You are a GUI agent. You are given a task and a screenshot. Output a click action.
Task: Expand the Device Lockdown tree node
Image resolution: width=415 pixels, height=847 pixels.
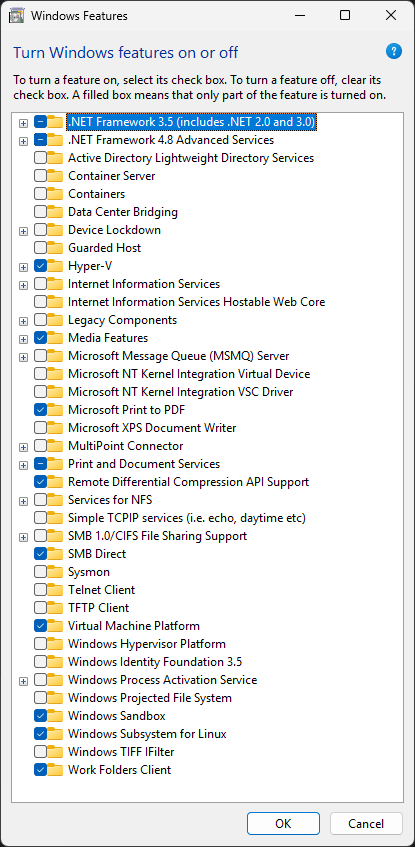coord(23,231)
